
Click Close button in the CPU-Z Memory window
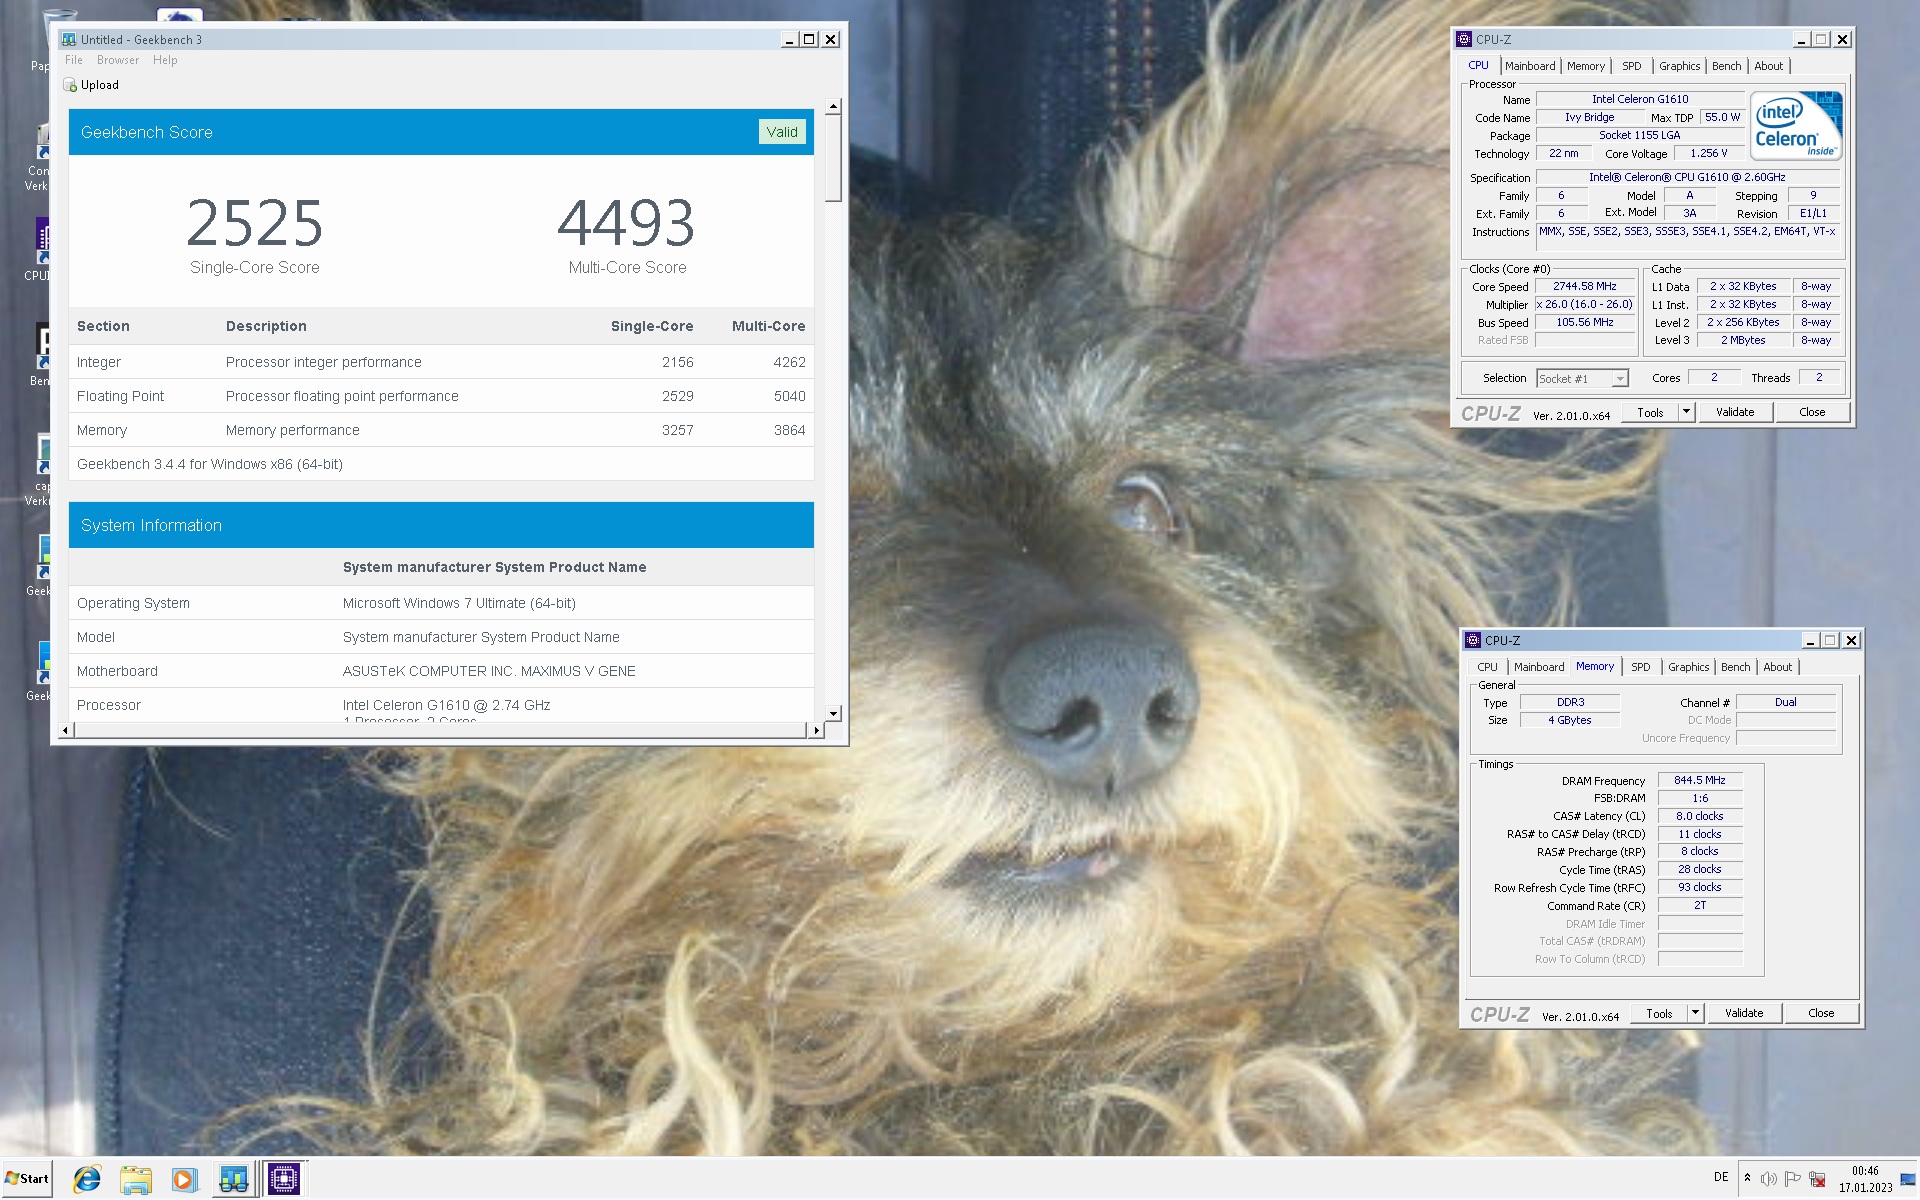[1821, 1013]
